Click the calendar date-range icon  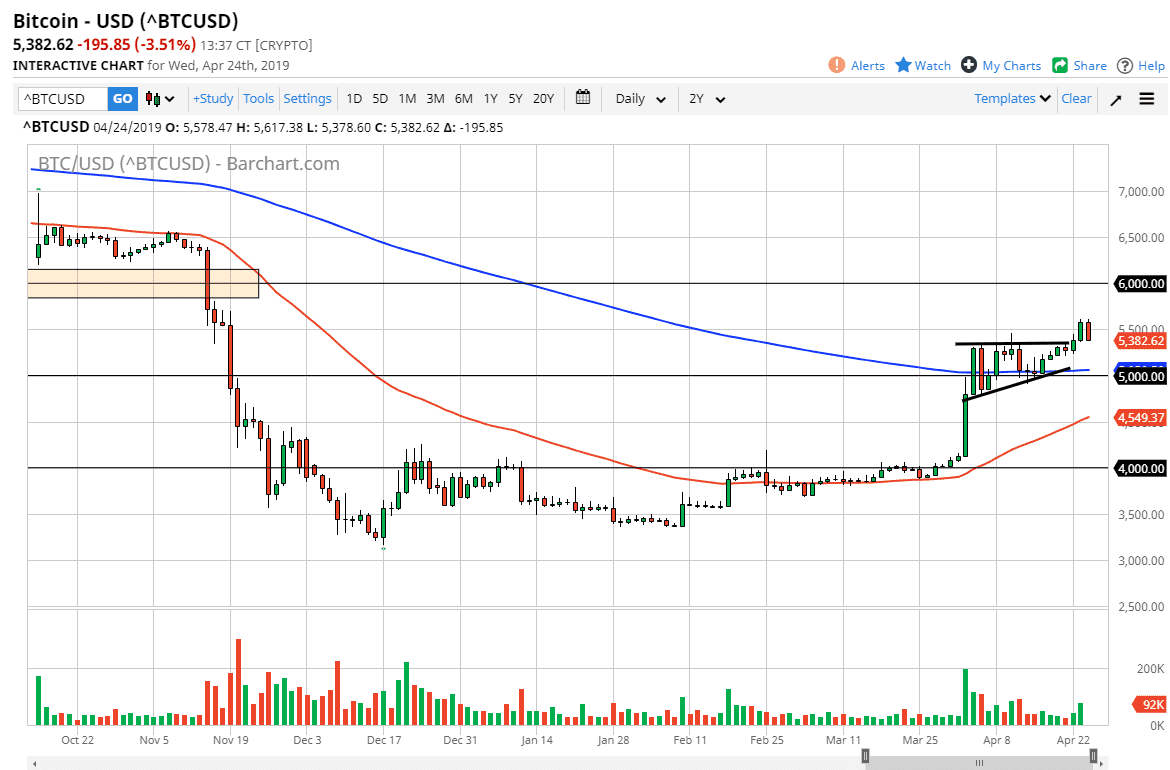tap(583, 98)
